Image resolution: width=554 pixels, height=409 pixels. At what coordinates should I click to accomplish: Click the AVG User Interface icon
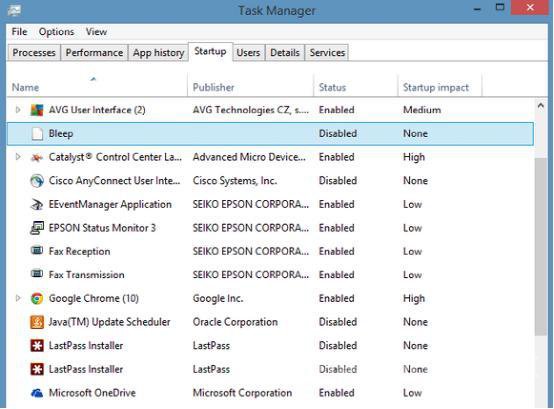(x=37, y=110)
